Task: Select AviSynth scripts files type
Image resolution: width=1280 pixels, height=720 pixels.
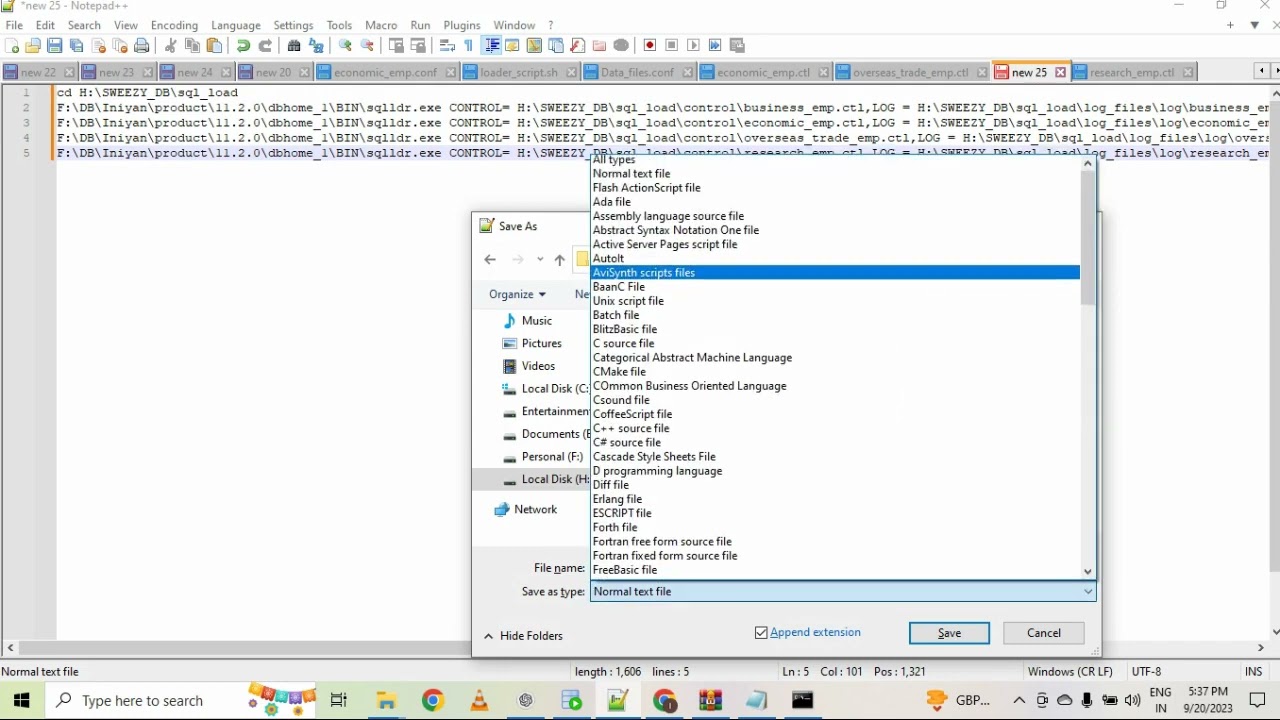Action: point(835,273)
